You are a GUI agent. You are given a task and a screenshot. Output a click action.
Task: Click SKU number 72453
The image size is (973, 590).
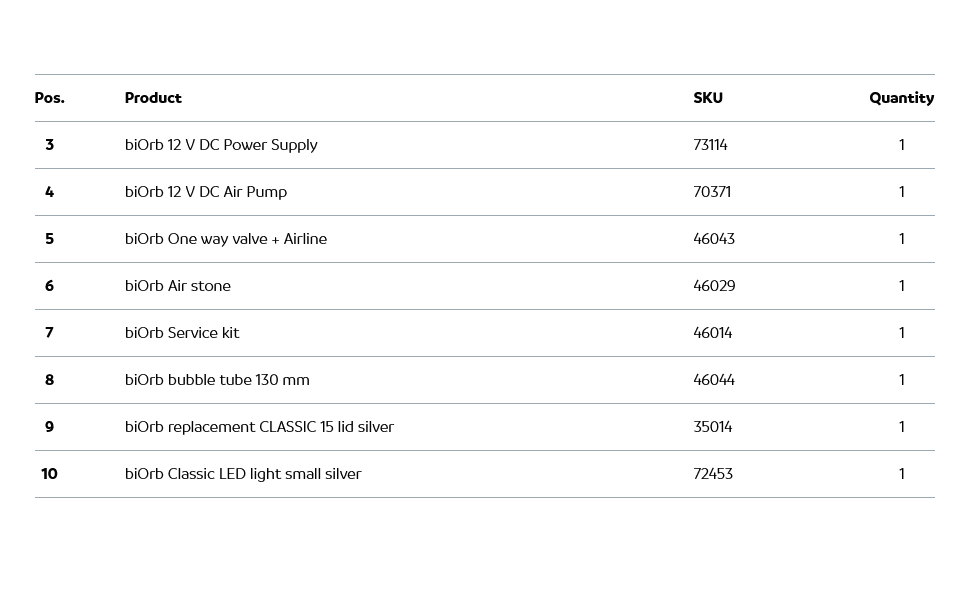coord(713,474)
